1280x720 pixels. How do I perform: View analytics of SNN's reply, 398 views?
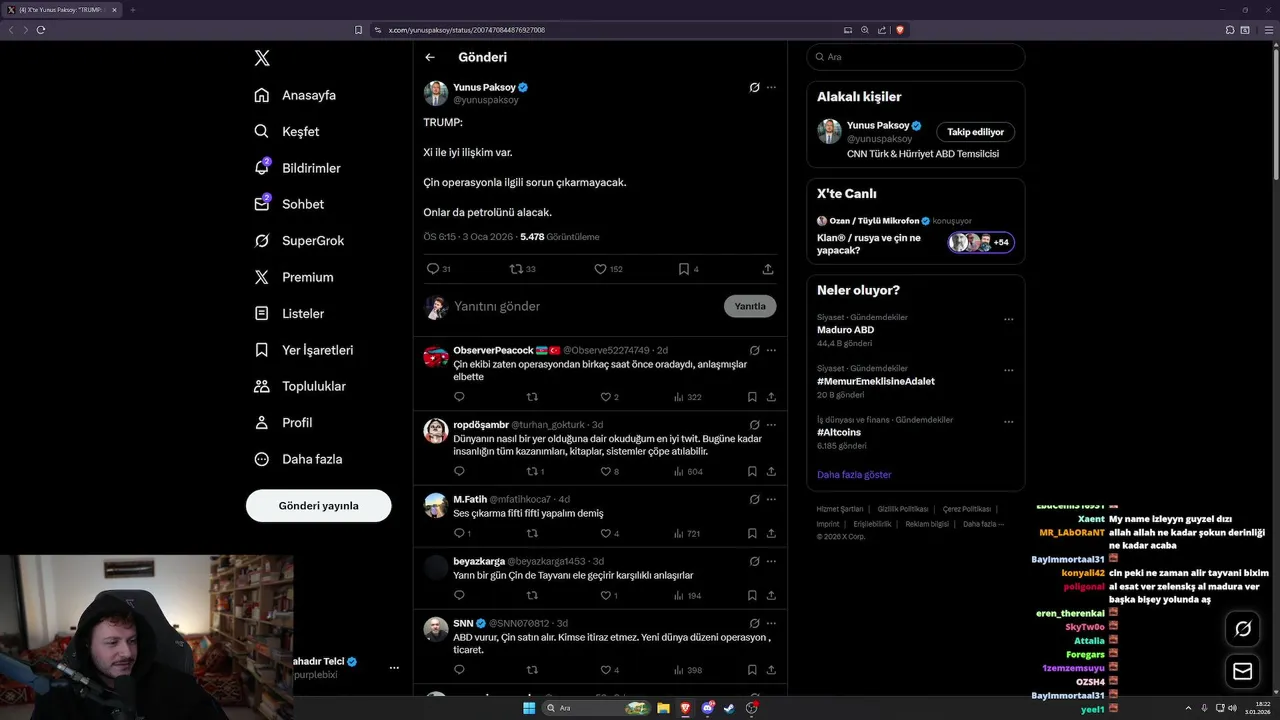pos(688,670)
